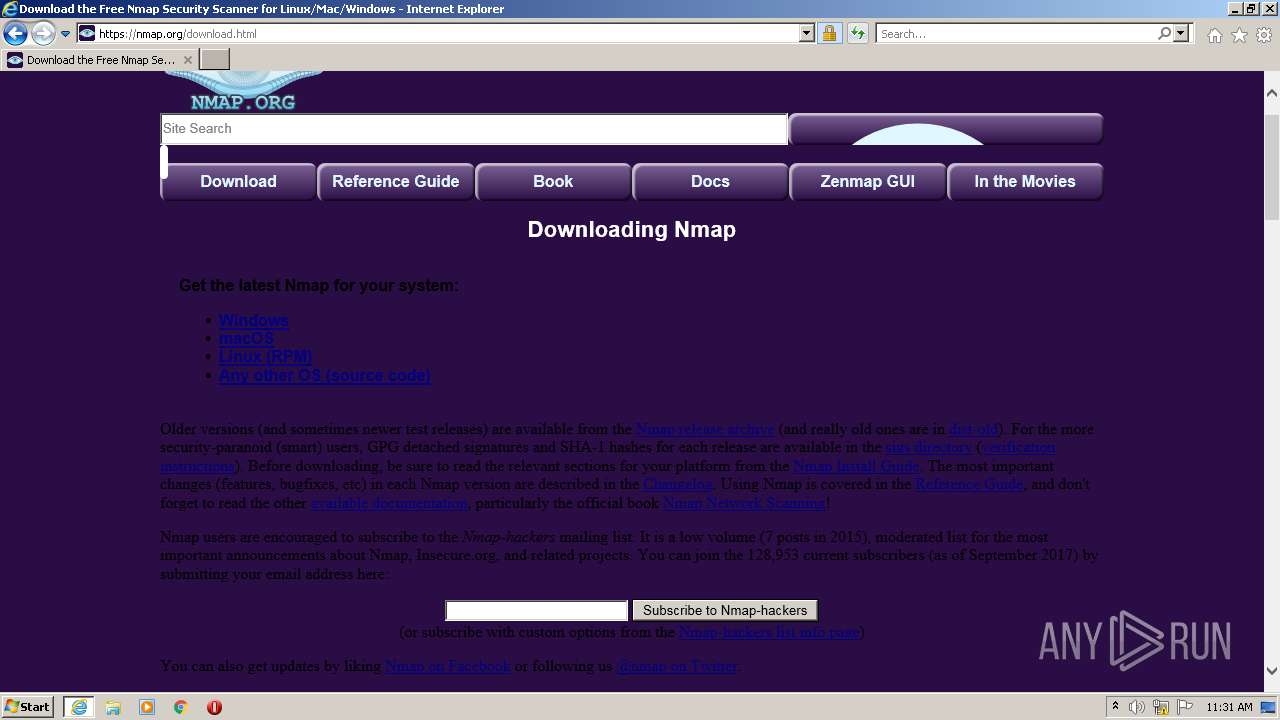Open Google Chrome taskbar icon
This screenshot has width=1280, height=720.
pos(181,707)
